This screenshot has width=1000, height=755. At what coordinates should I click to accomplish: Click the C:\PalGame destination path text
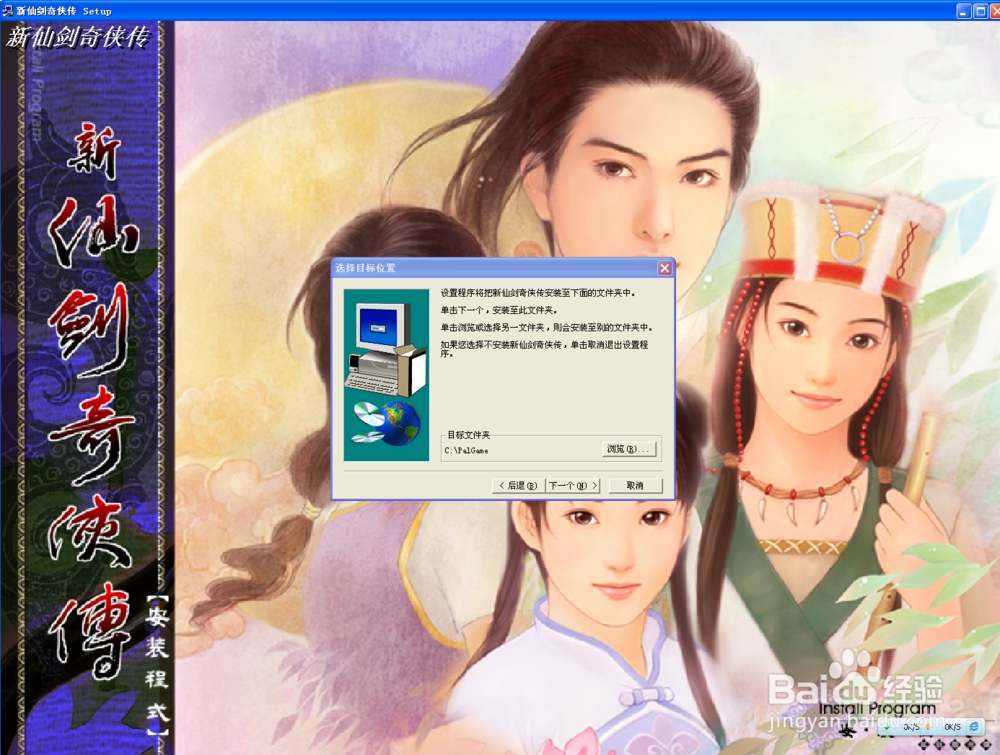click(x=466, y=450)
